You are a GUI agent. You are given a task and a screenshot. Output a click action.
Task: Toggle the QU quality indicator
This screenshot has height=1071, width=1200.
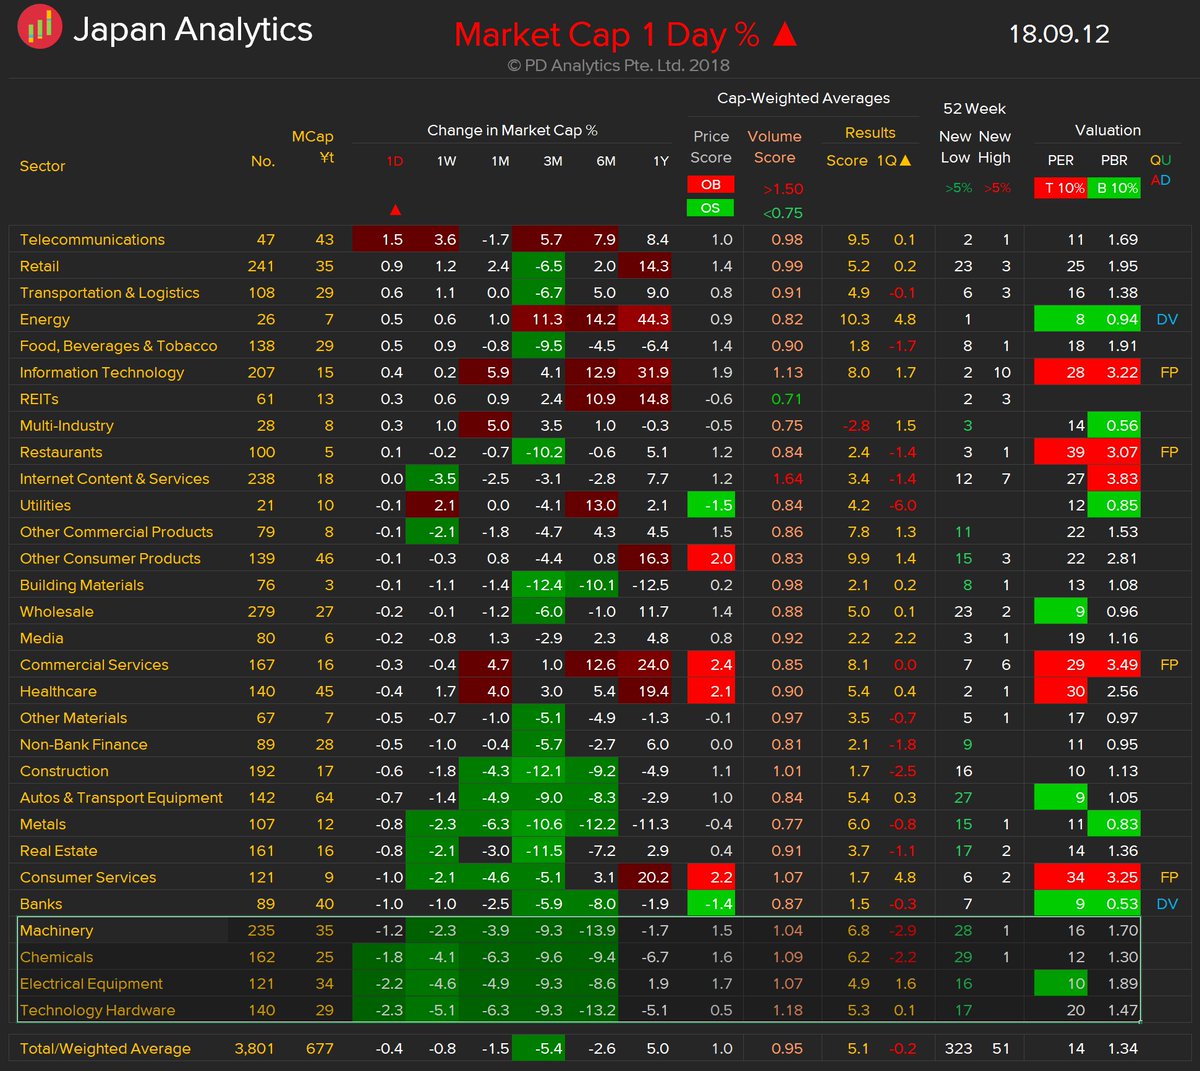[x=1162, y=160]
